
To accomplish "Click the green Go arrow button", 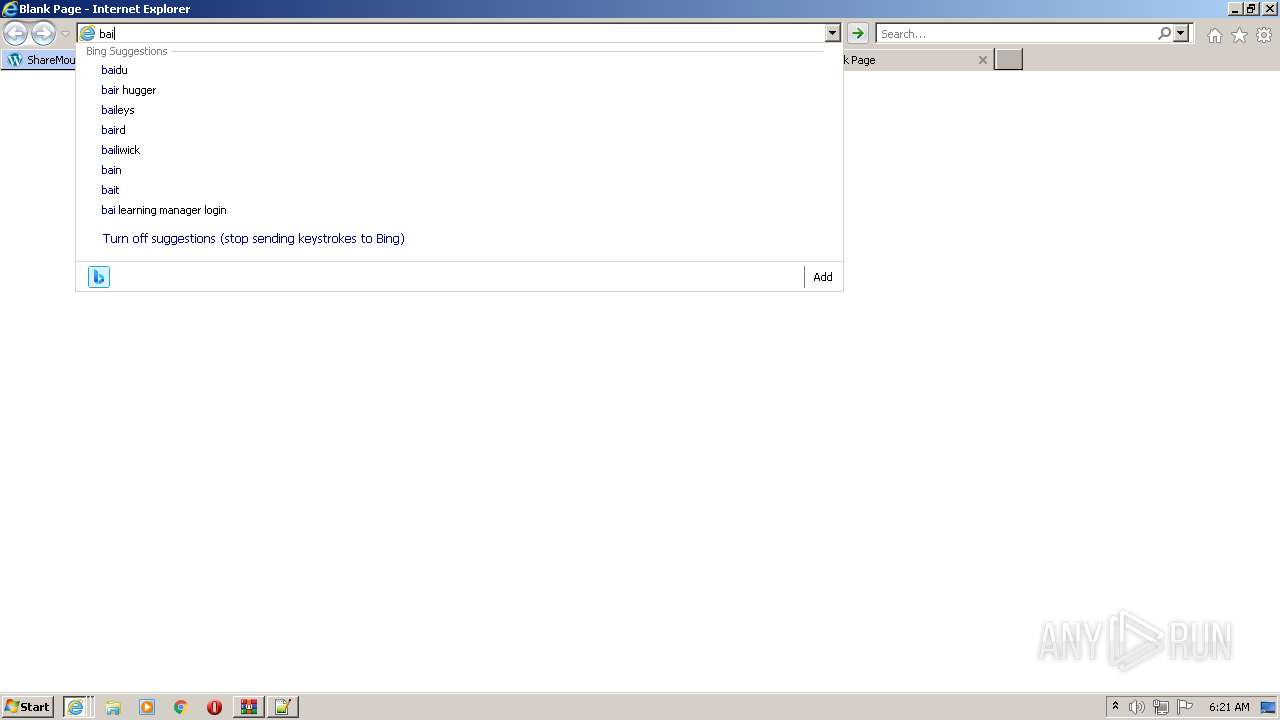I will click(858, 34).
